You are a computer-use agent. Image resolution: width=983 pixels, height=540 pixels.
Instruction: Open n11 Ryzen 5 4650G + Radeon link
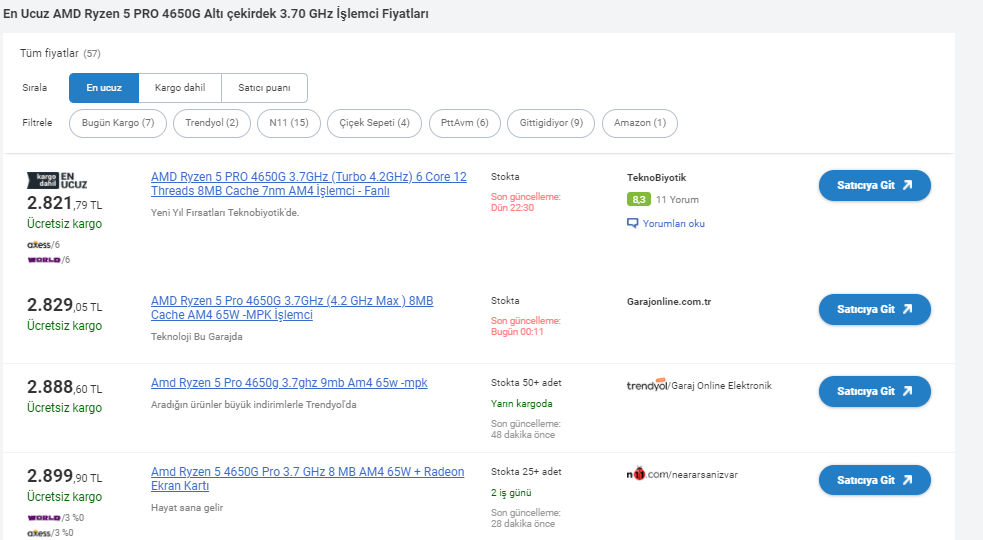tap(307, 479)
